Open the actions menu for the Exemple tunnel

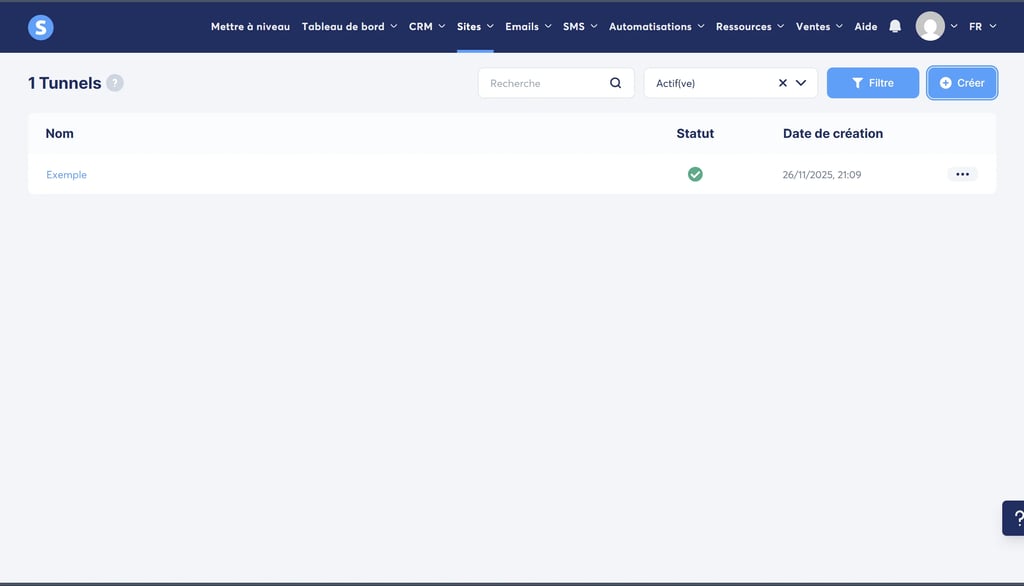[962, 174]
